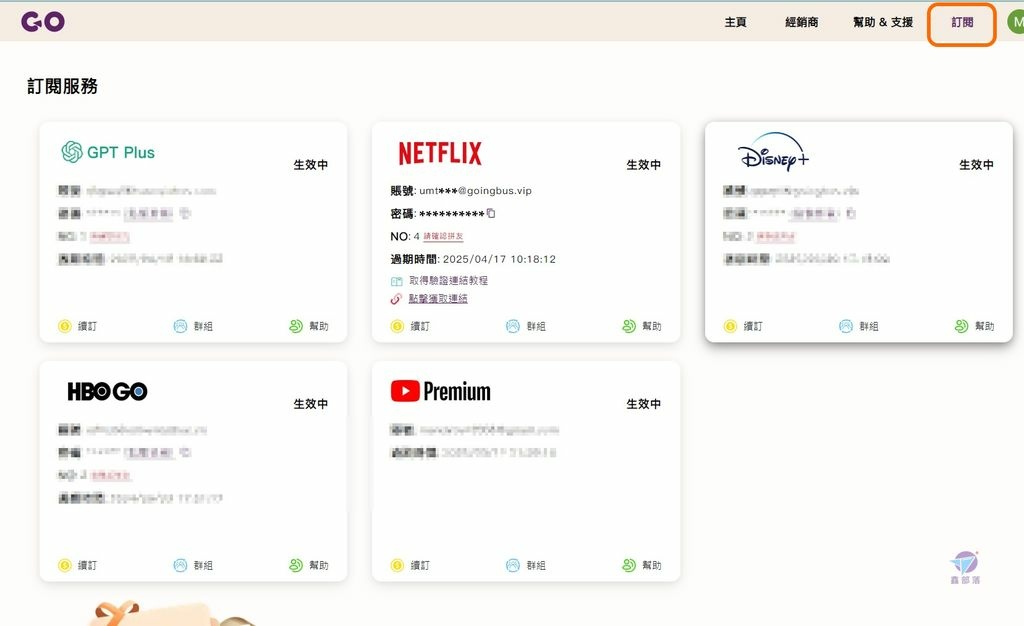Click the book icon beside 取得驗證連結教程
This screenshot has height=626, width=1024.
(396, 281)
